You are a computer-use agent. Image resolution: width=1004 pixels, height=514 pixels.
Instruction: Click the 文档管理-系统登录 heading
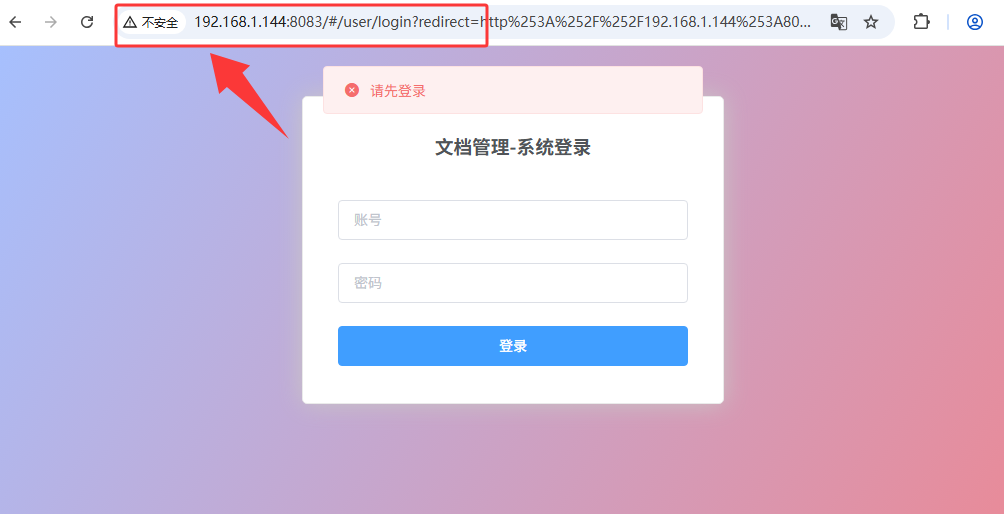coord(513,148)
